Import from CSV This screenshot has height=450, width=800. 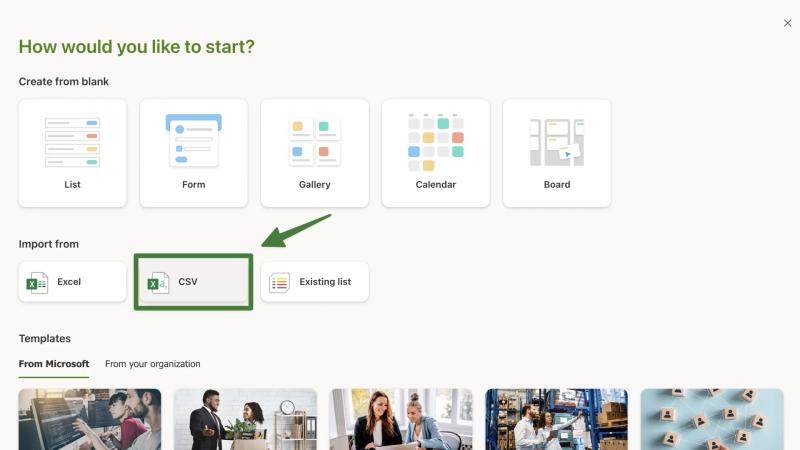click(x=193, y=282)
